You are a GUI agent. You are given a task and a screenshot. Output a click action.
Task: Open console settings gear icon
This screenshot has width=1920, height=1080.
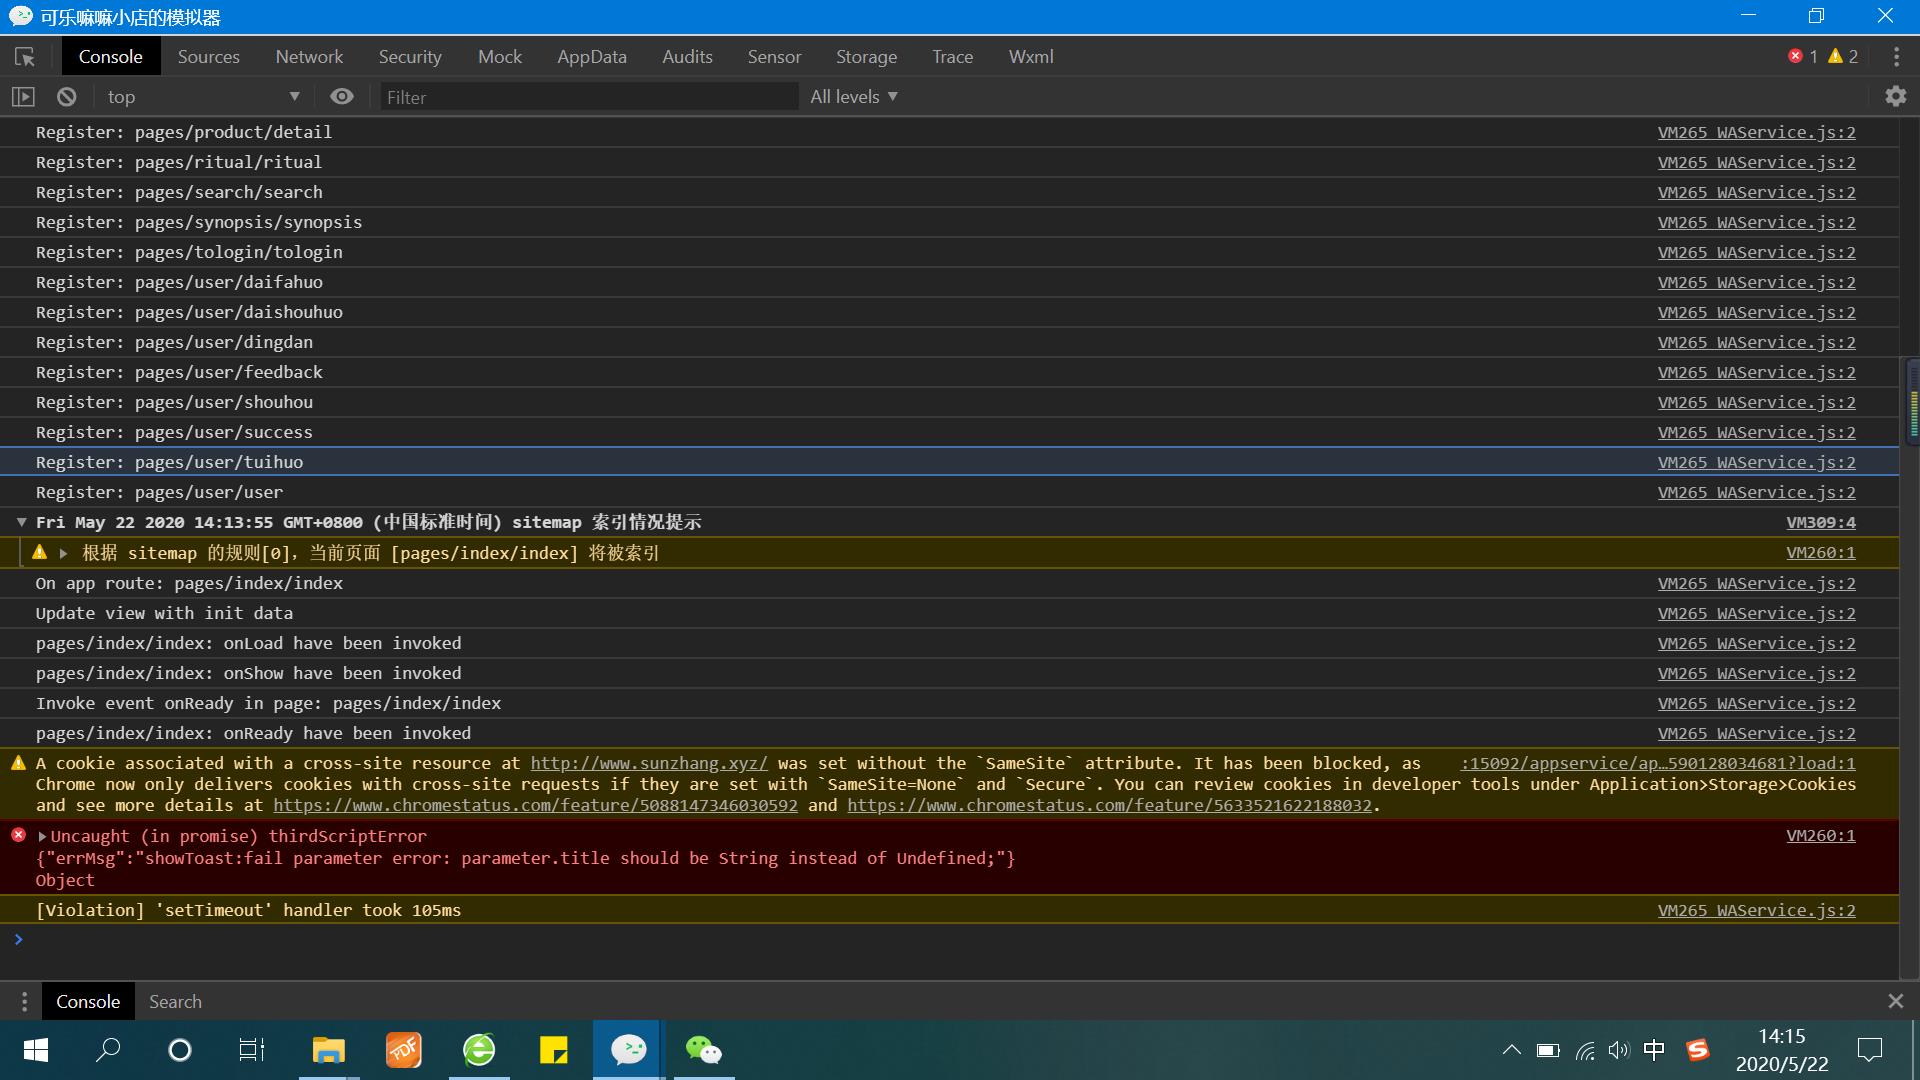(1895, 97)
